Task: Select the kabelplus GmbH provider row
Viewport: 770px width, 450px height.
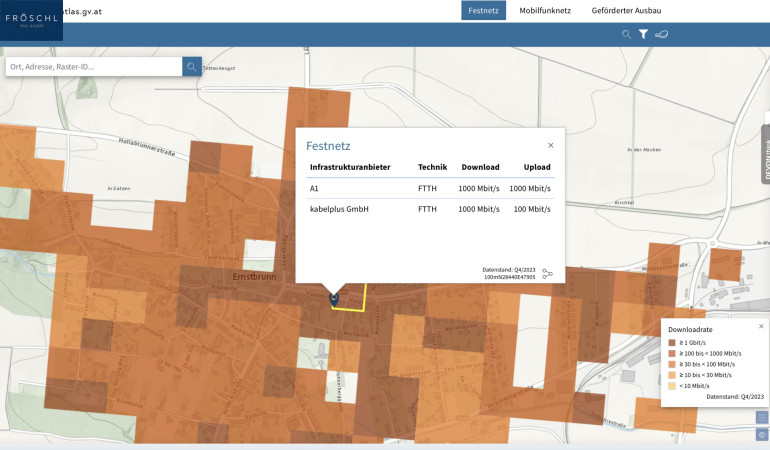Action: coord(430,209)
